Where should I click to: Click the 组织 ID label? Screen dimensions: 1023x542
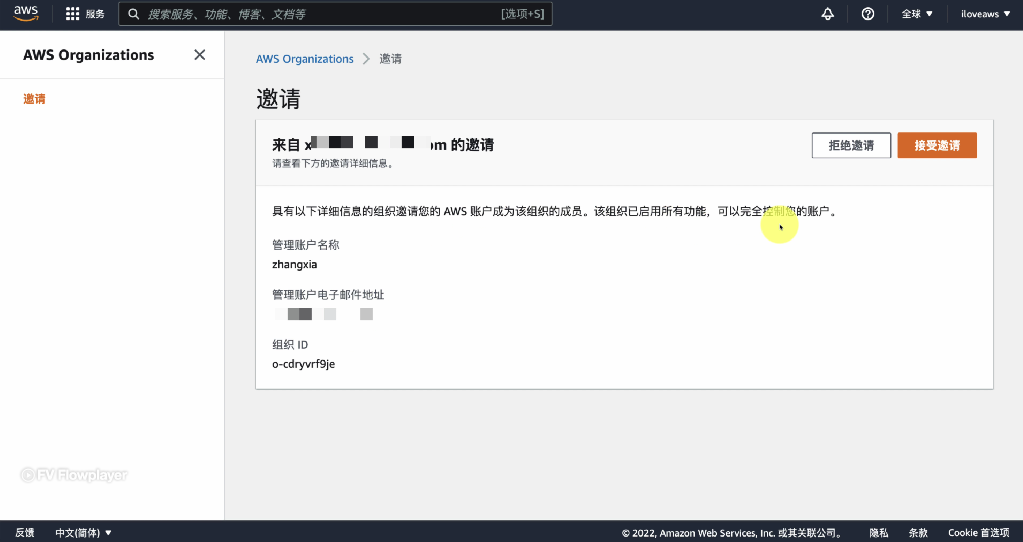click(290, 344)
